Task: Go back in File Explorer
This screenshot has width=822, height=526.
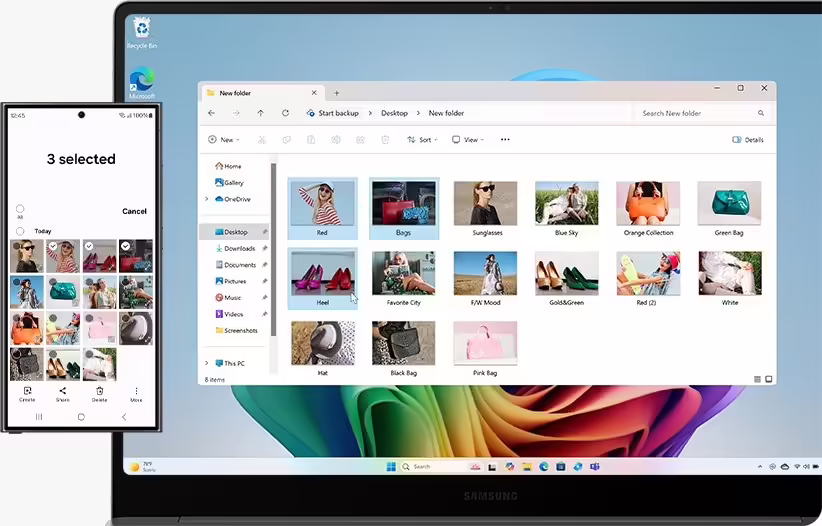Action: tap(211, 113)
